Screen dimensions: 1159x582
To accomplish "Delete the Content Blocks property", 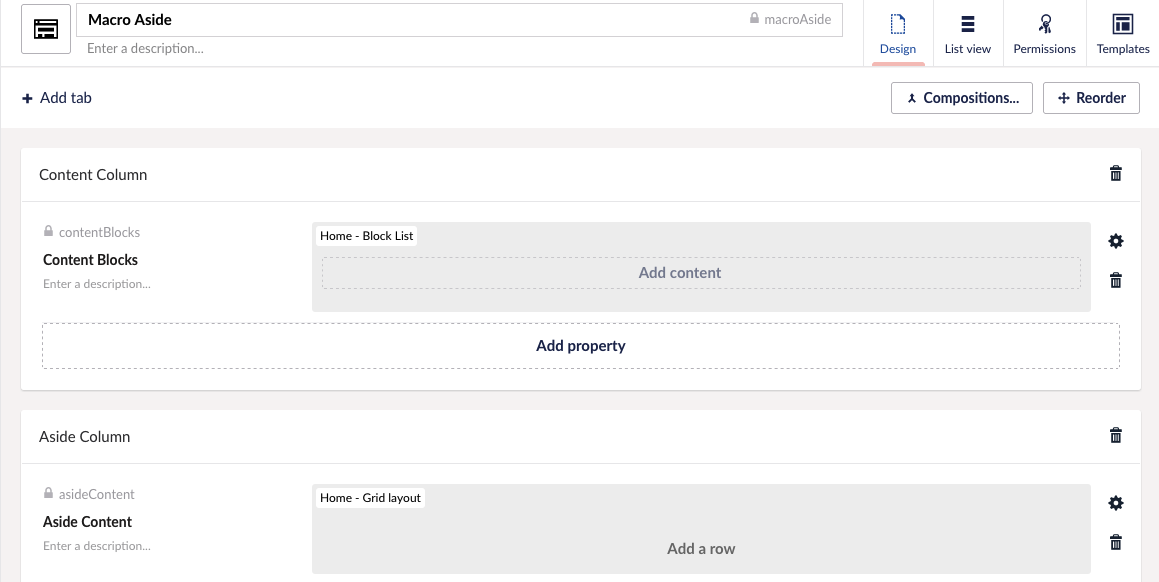I will [1116, 281].
